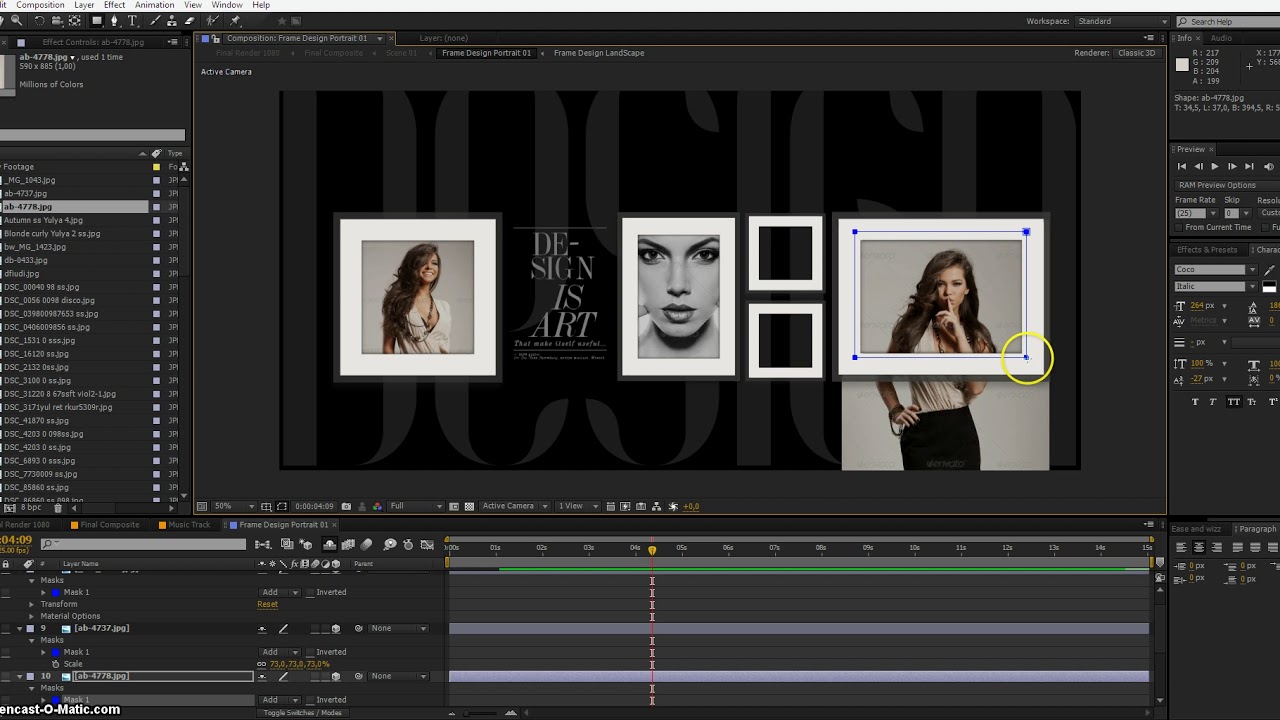Select the Rotation tool
Viewport: 1280px width, 720px height.
click(x=39, y=21)
